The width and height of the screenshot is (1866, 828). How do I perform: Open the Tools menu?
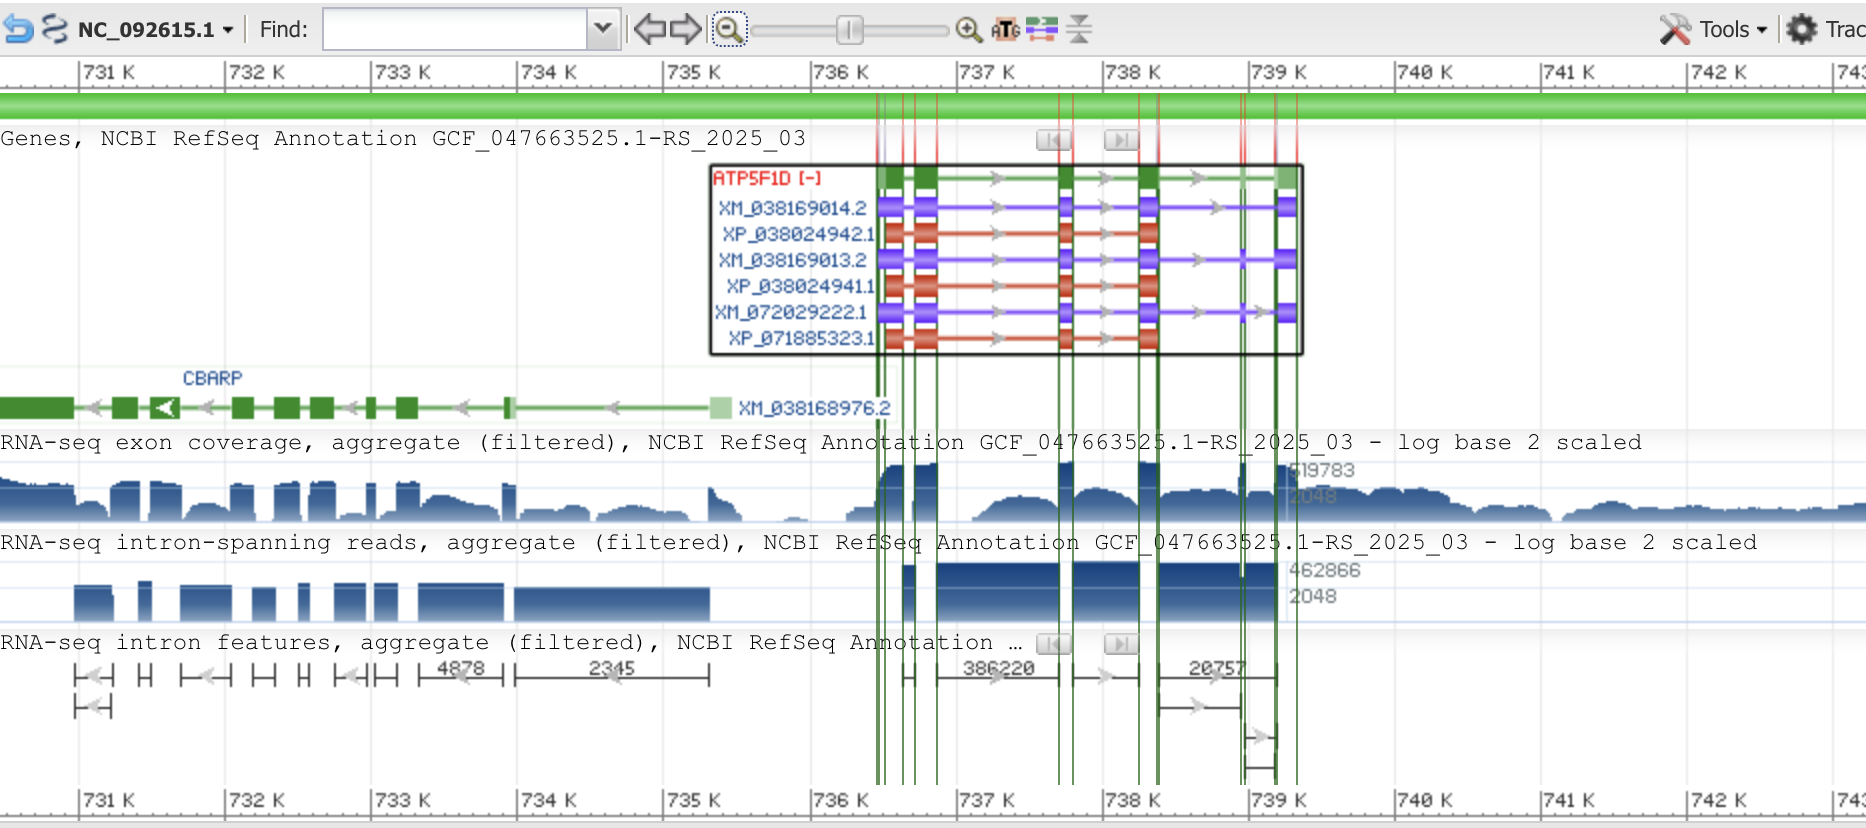(x=1714, y=29)
